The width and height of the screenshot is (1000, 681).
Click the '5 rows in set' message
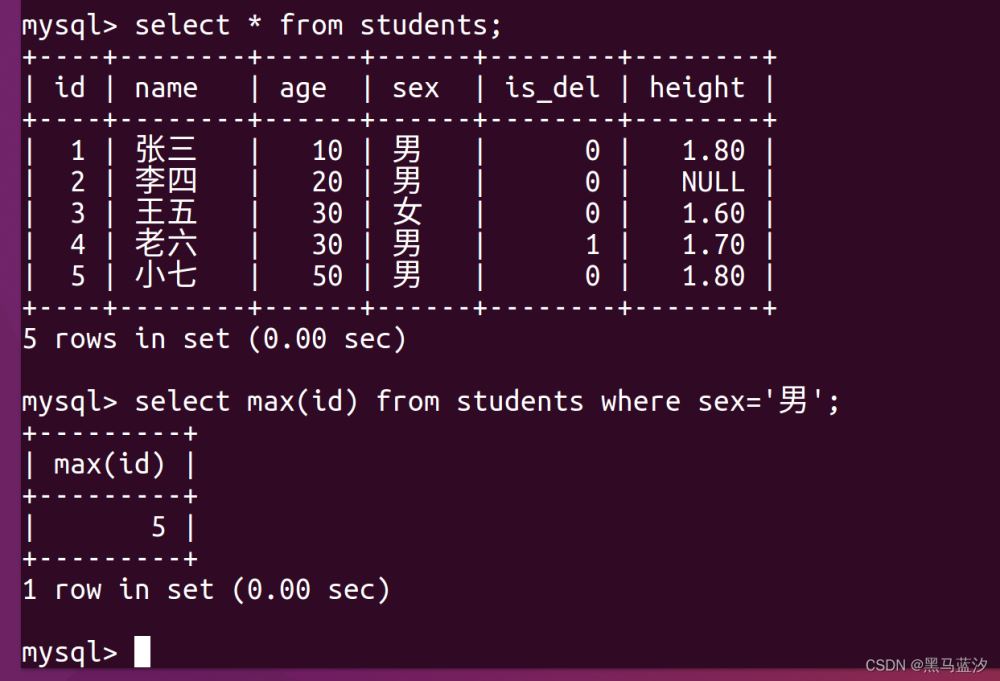(x=214, y=339)
